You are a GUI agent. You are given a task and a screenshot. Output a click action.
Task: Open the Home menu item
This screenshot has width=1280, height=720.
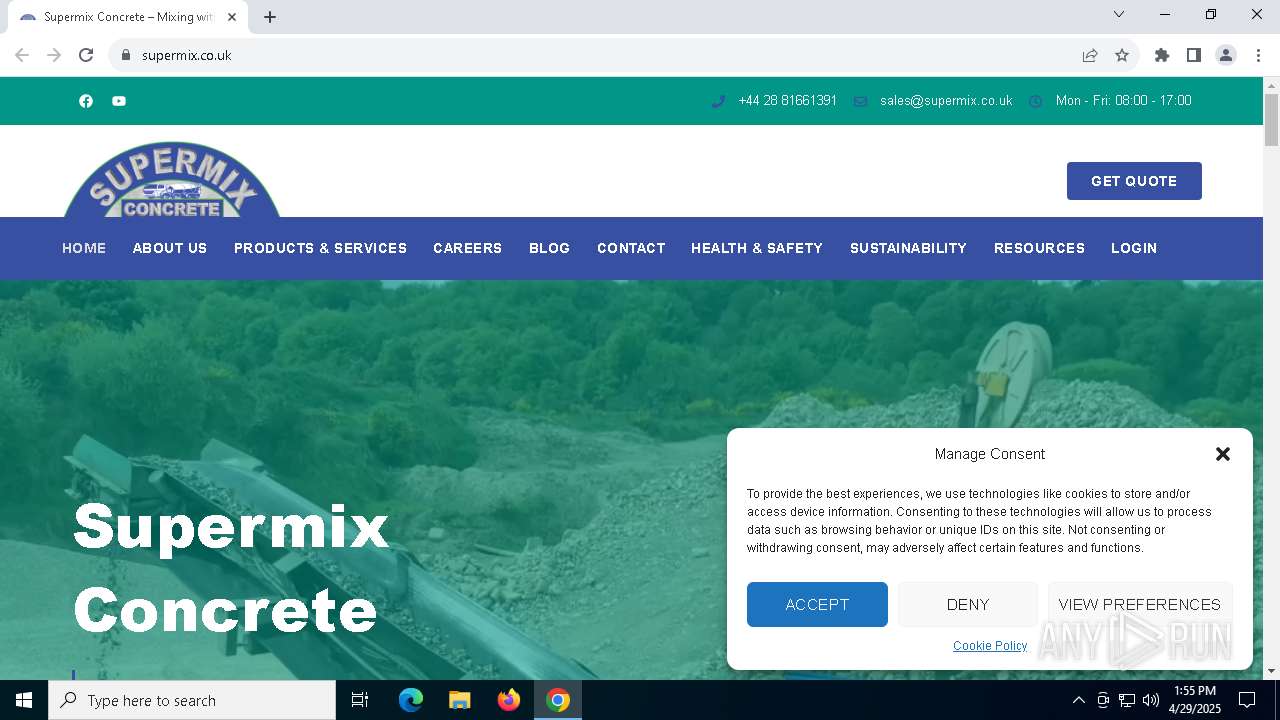[x=84, y=248]
